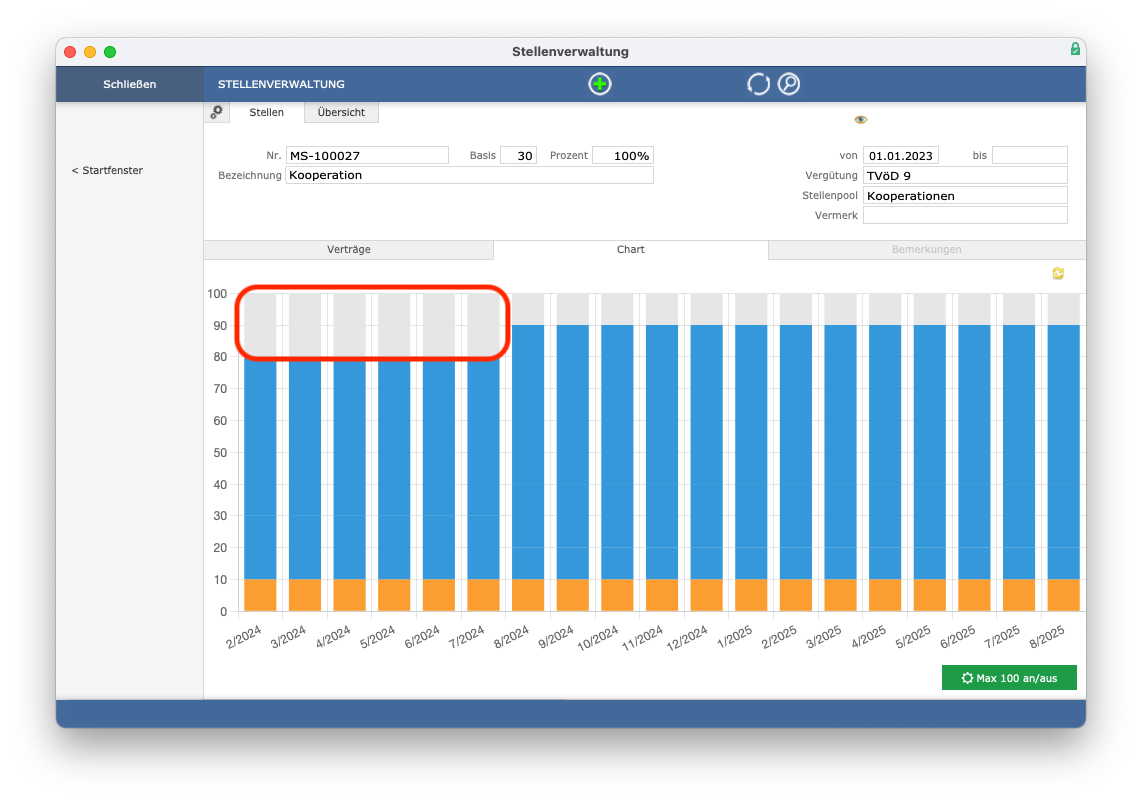Click the STELLENVERWALTUNG header label

(281, 84)
